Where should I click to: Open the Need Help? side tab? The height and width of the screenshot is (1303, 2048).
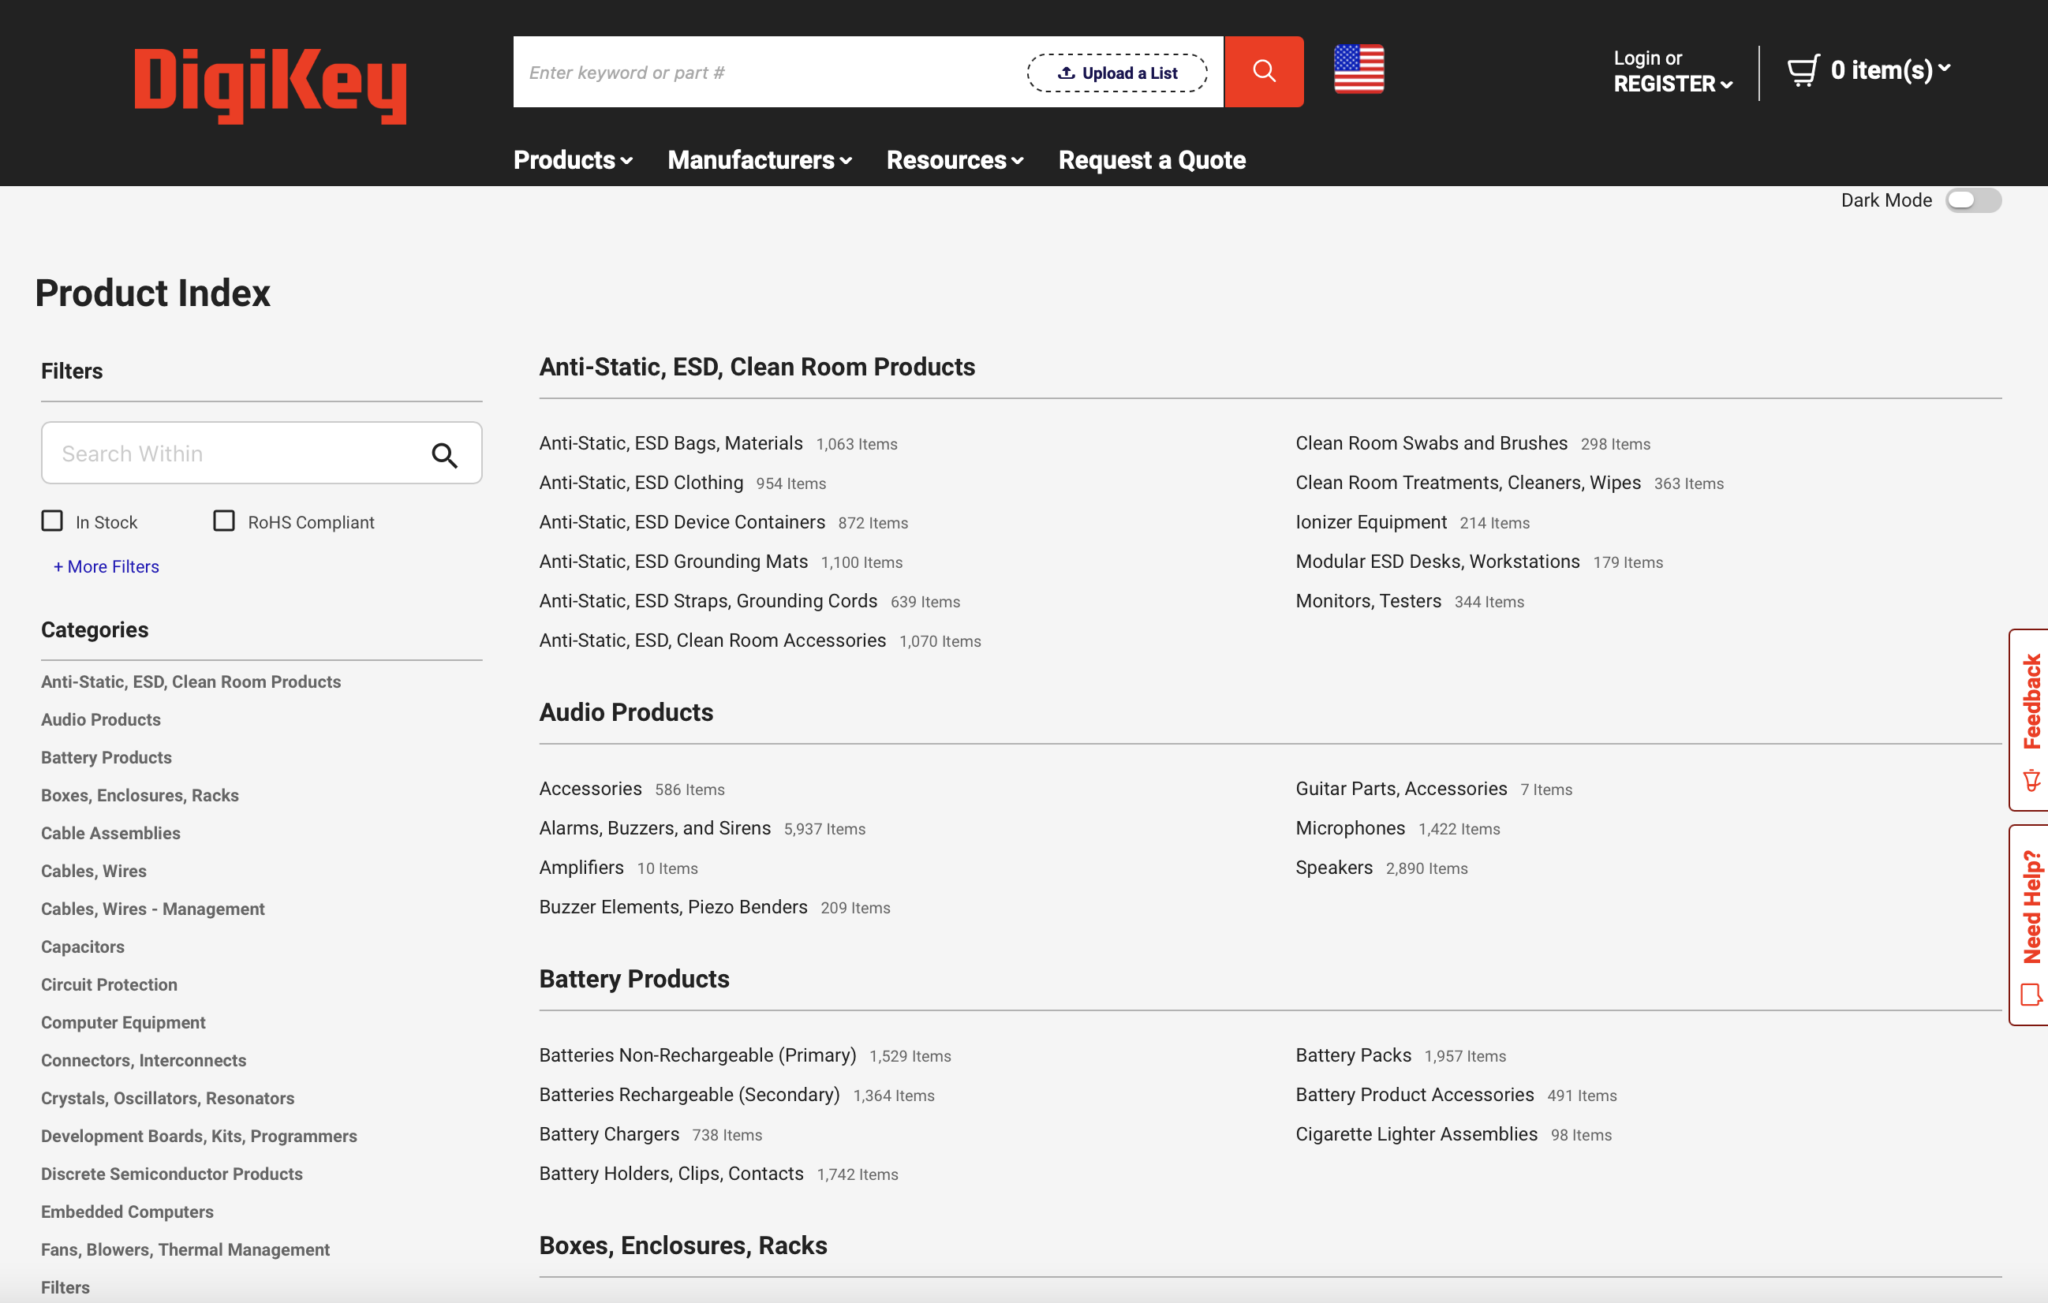pyautogui.click(x=2029, y=924)
